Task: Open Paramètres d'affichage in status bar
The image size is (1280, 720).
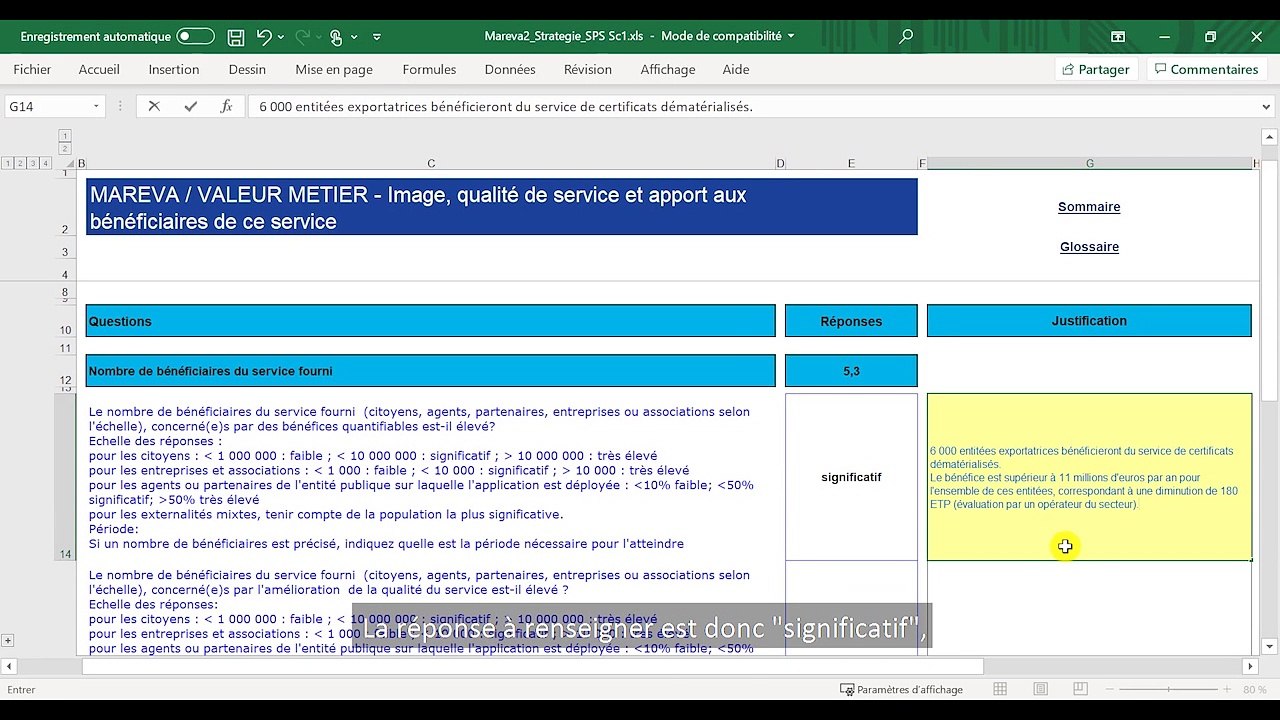Action: [901, 690]
